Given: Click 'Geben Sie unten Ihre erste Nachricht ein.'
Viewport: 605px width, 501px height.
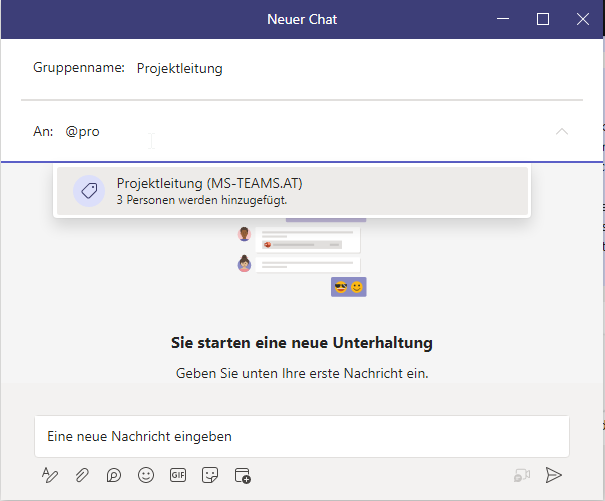Looking at the screenshot, I should (x=302, y=374).
